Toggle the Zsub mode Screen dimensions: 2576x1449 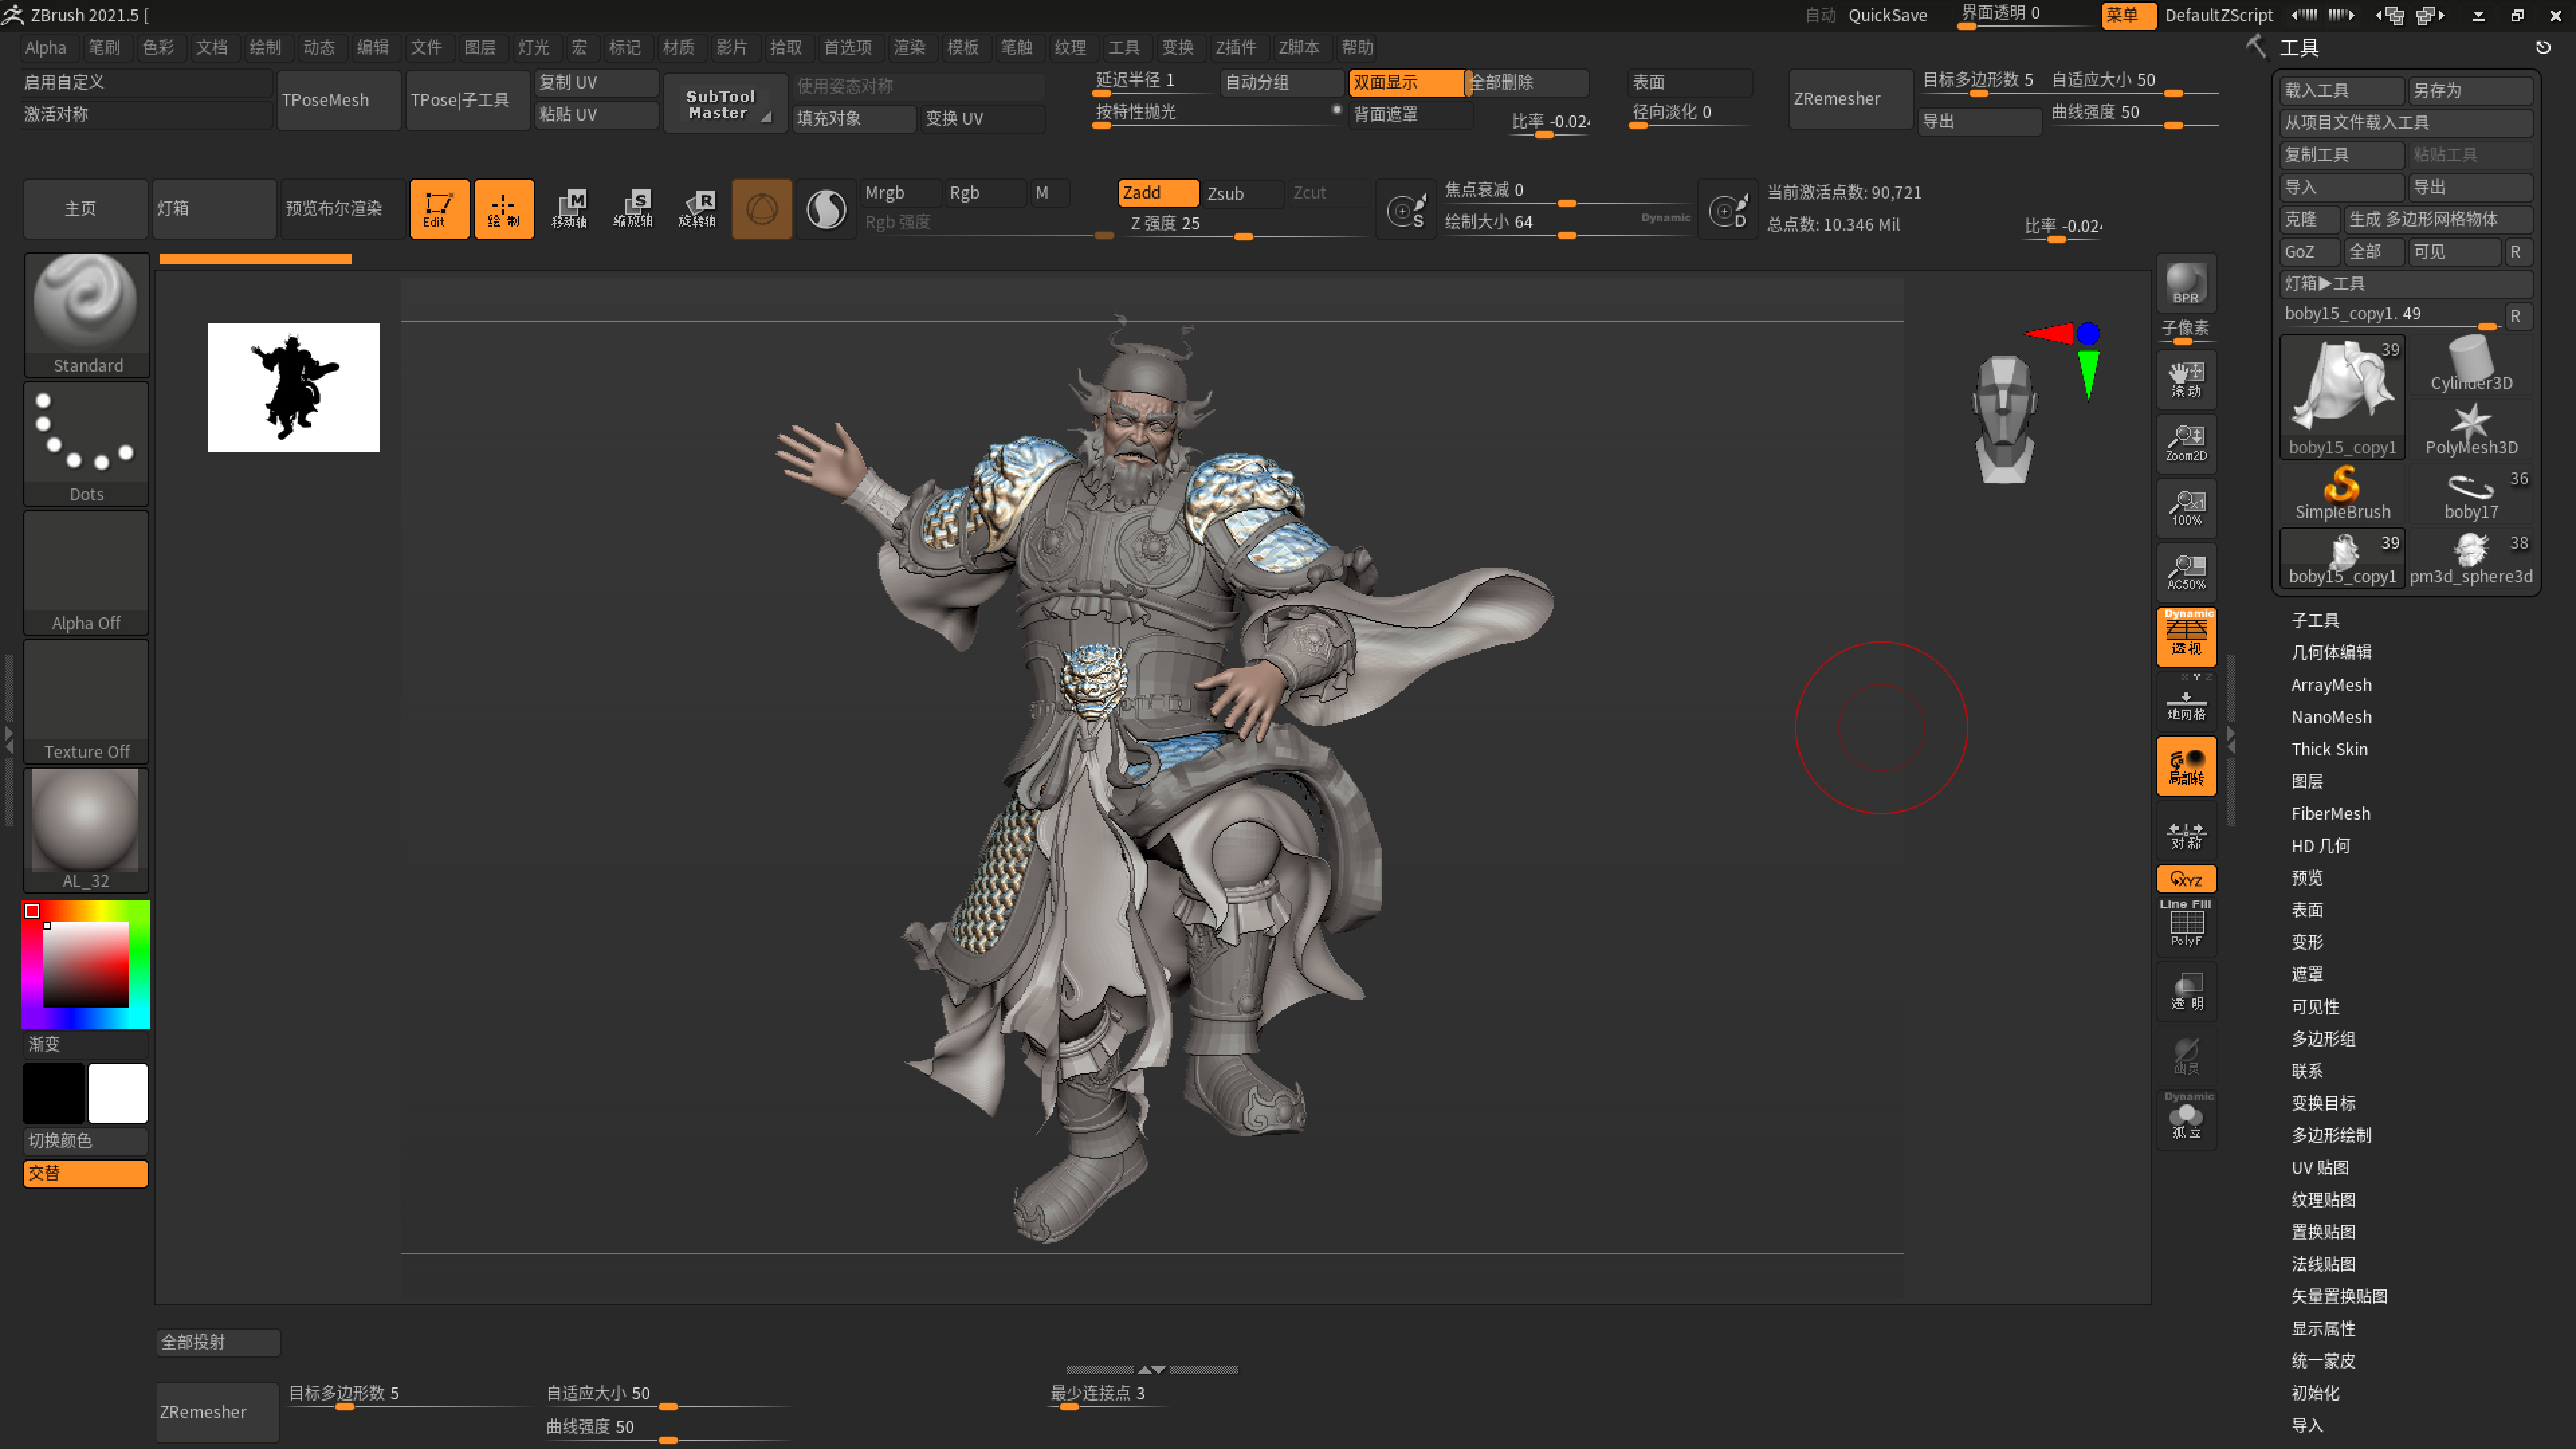(1240, 193)
